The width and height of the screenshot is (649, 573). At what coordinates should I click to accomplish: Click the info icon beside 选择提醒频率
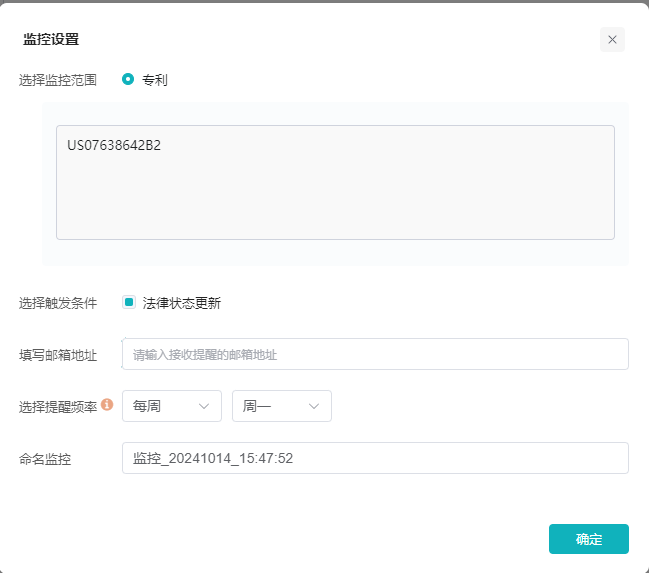click(x=107, y=405)
